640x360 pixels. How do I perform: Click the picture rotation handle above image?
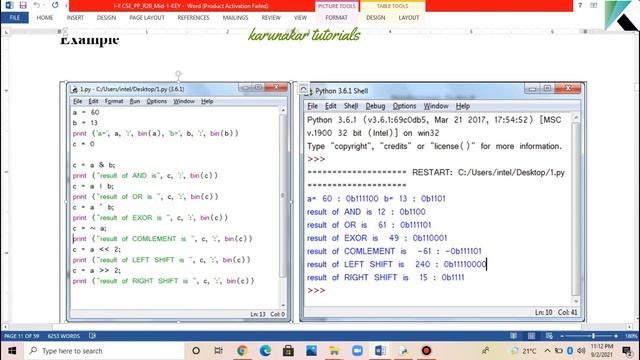[178, 74]
